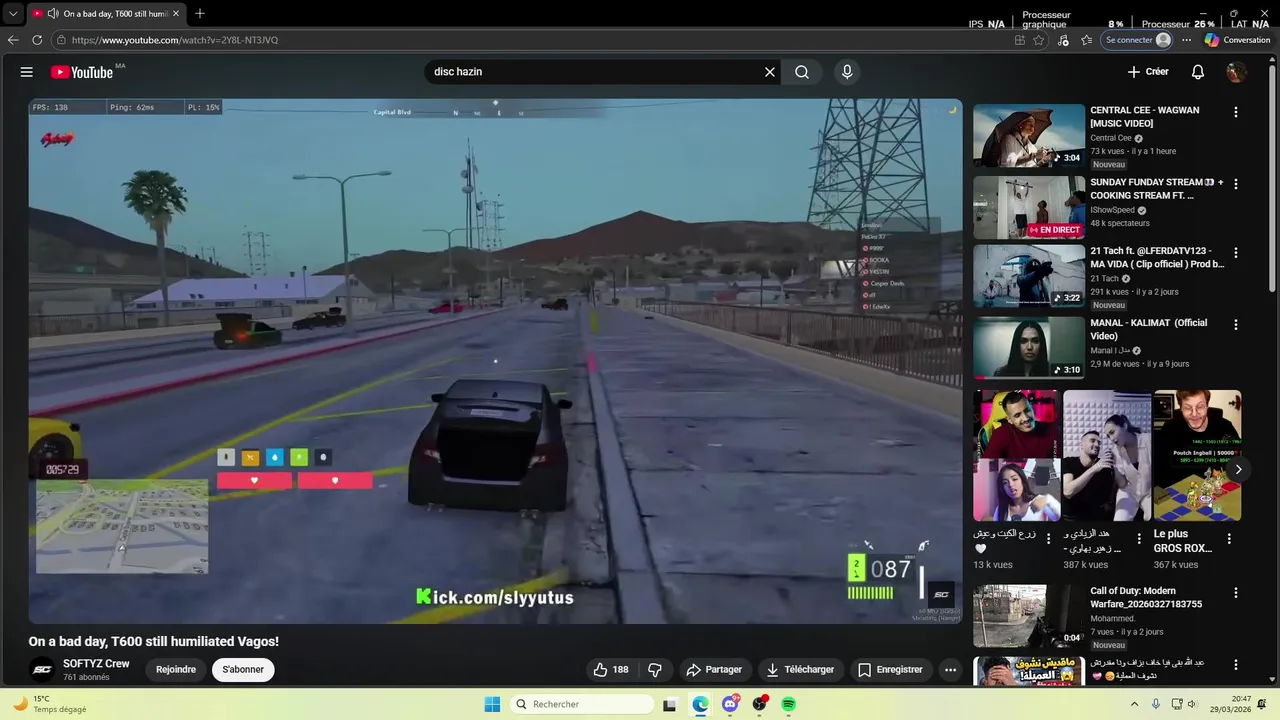The height and width of the screenshot is (720, 1280).
Task: Pause the video by clicking the player
Action: pyautogui.click(x=495, y=360)
